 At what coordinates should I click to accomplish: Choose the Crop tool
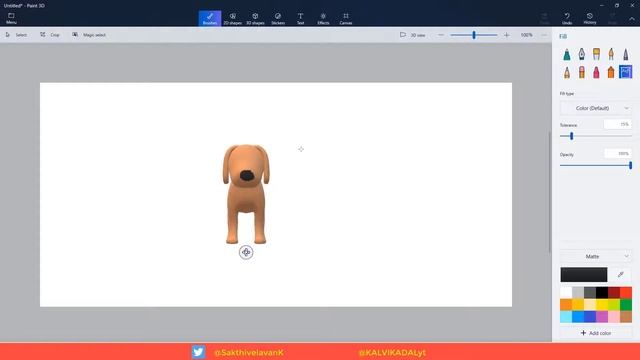[50, 35]
